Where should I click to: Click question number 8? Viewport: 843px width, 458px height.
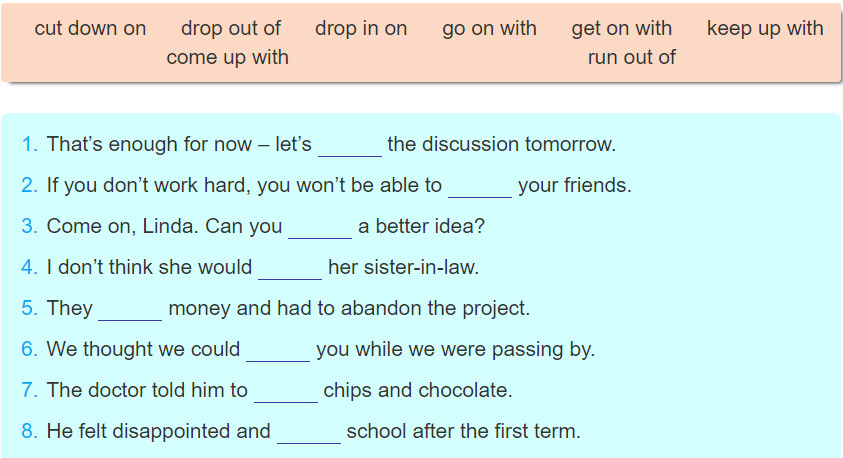(x=30, y=431)
